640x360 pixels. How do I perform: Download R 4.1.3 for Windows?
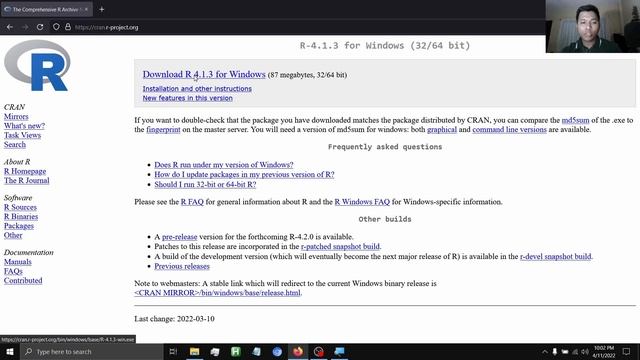(204, 74)
